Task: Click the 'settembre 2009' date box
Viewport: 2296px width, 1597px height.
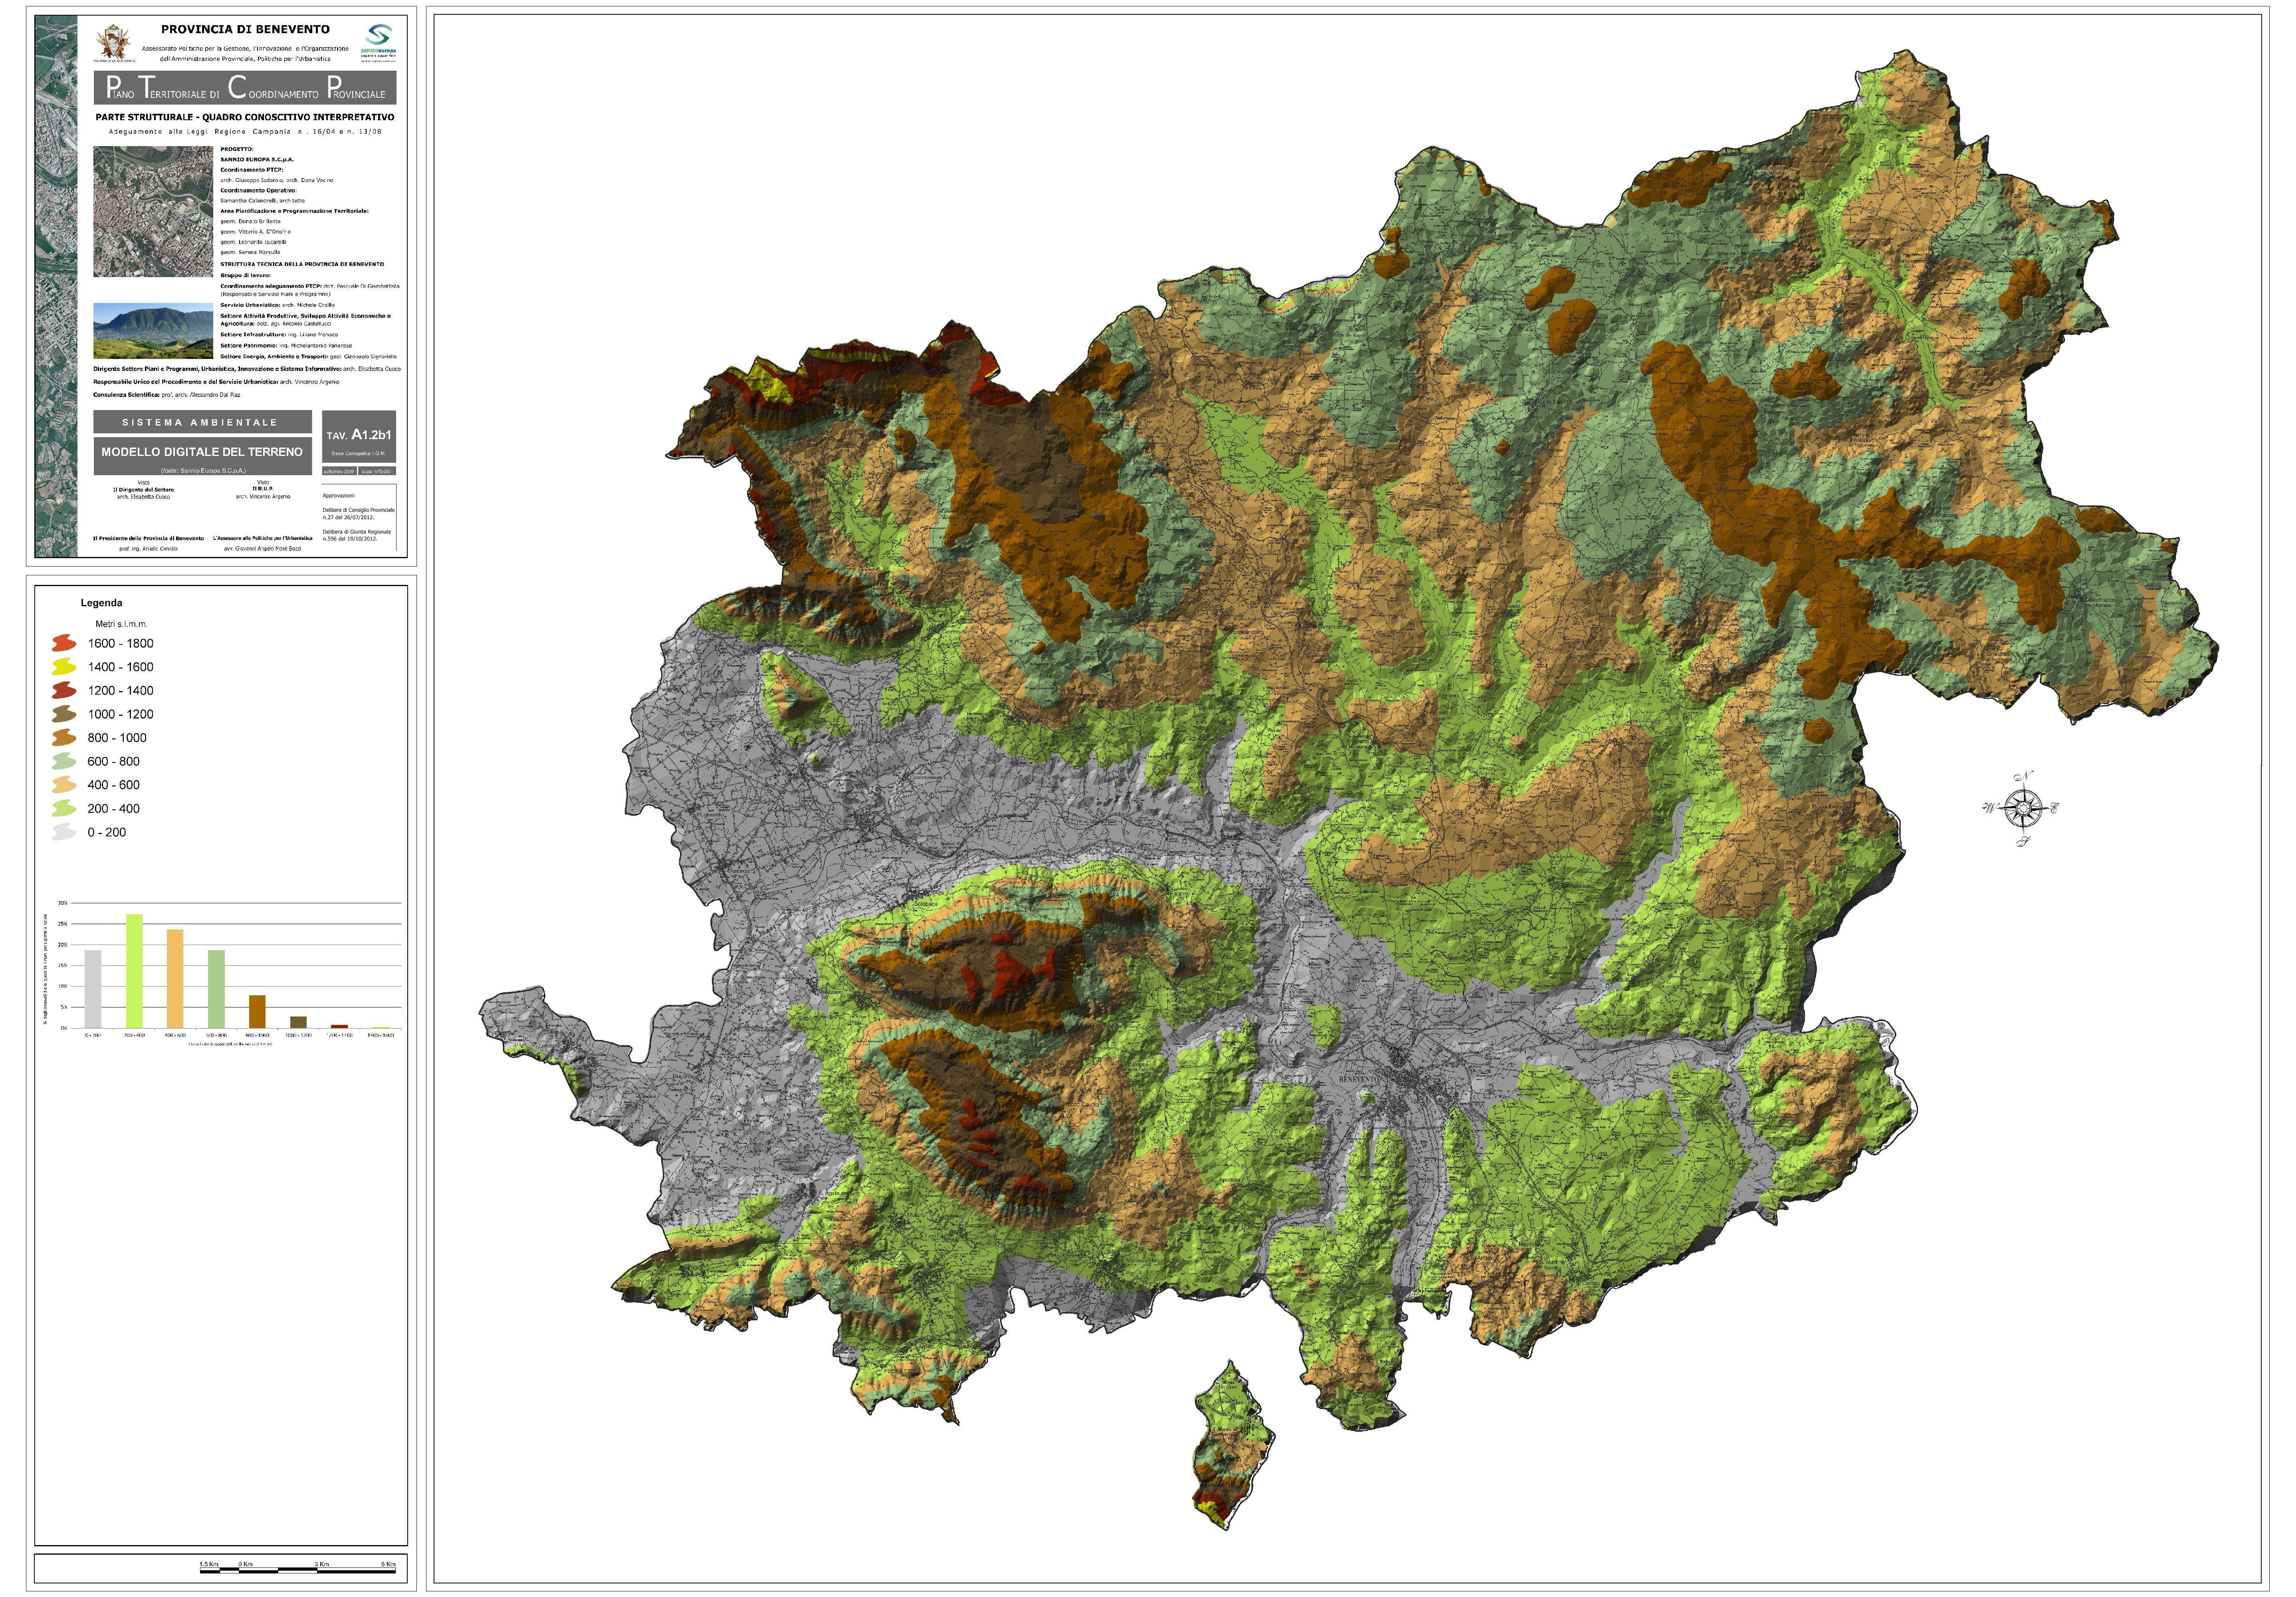Action: point(339,471)
